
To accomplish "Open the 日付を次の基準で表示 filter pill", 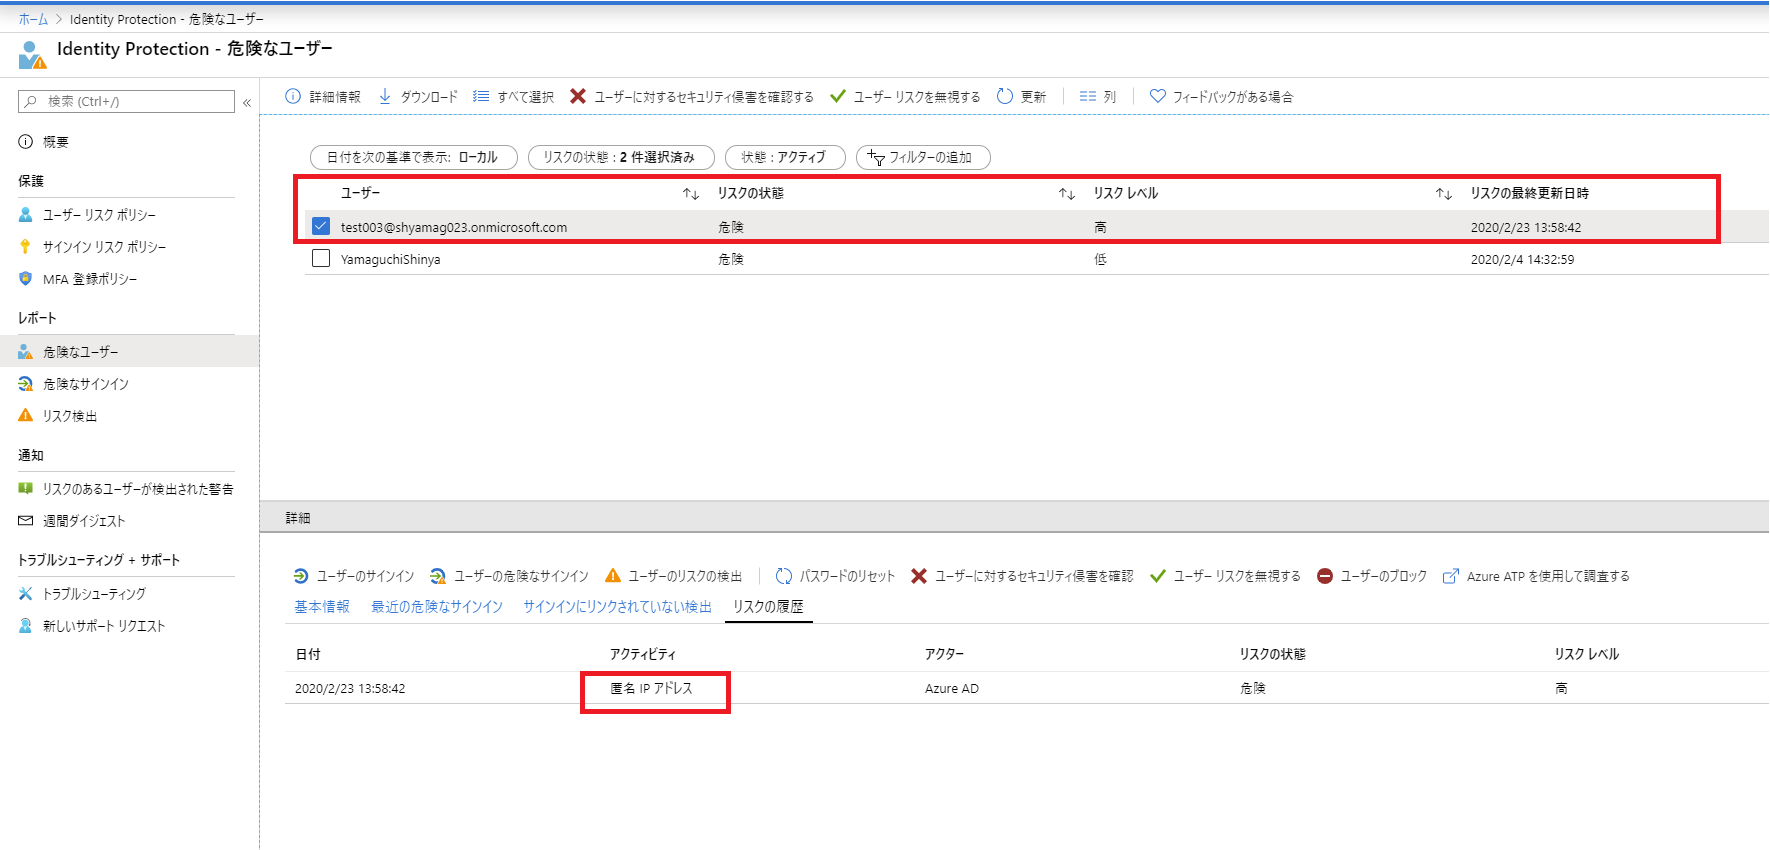I will coord(414,157).
